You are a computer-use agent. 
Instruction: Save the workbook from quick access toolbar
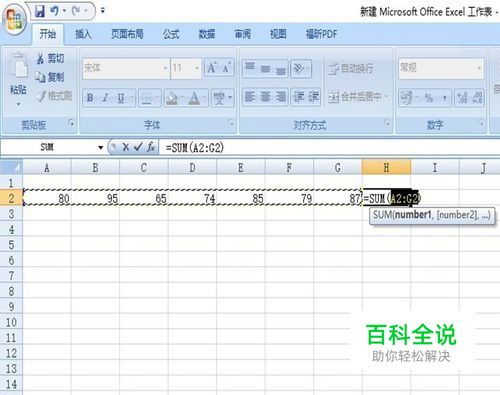click(40, 11)
